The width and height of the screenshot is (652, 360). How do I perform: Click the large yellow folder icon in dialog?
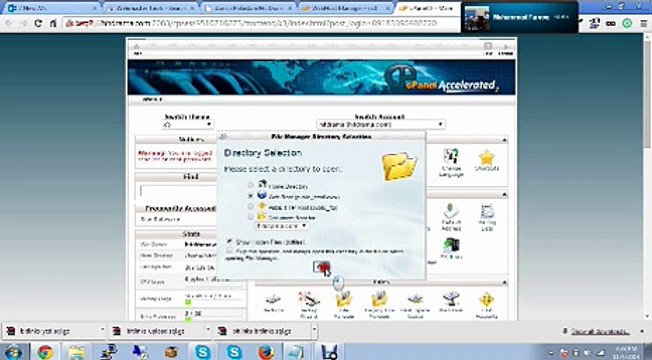(399, 165)
